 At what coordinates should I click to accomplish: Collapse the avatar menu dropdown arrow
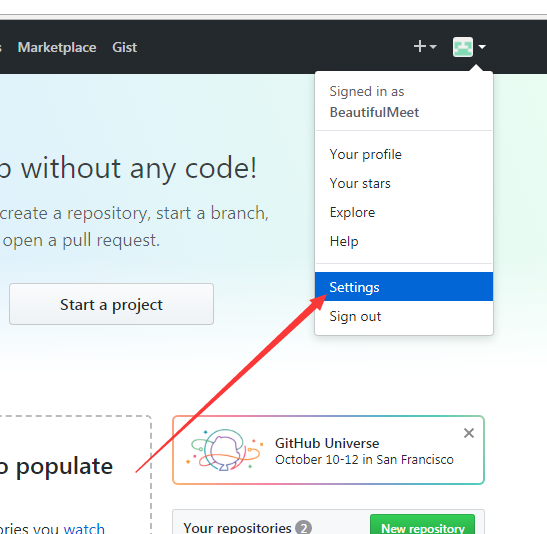tap(482, 47)
